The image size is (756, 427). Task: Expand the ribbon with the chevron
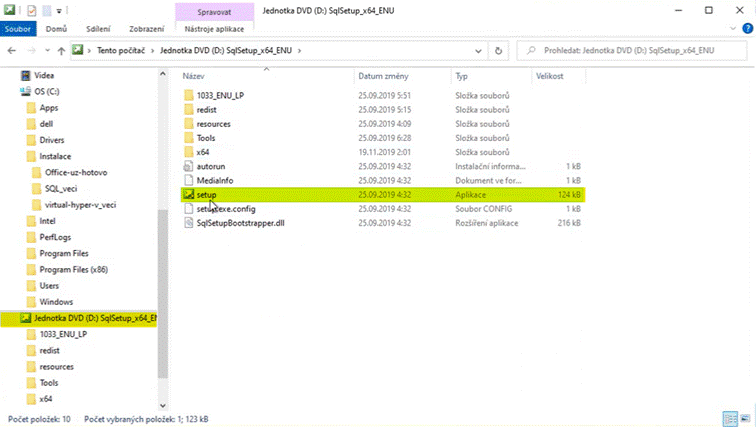pyautogui.click(x=733, y=29)
